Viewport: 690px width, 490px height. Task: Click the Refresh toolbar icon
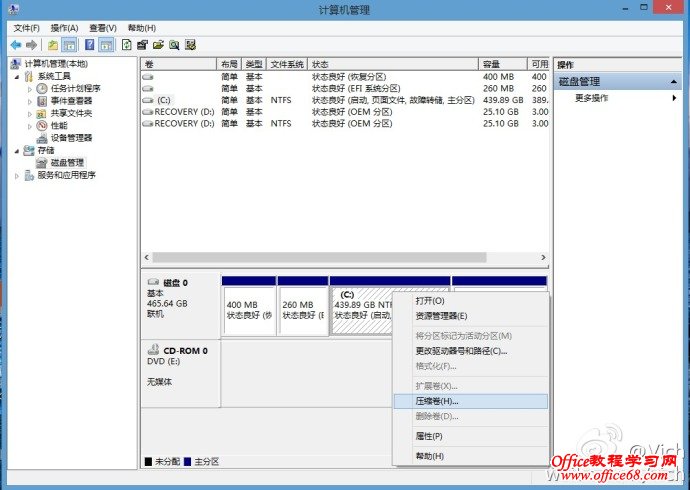pyautogui.click(x=127, y=45)
